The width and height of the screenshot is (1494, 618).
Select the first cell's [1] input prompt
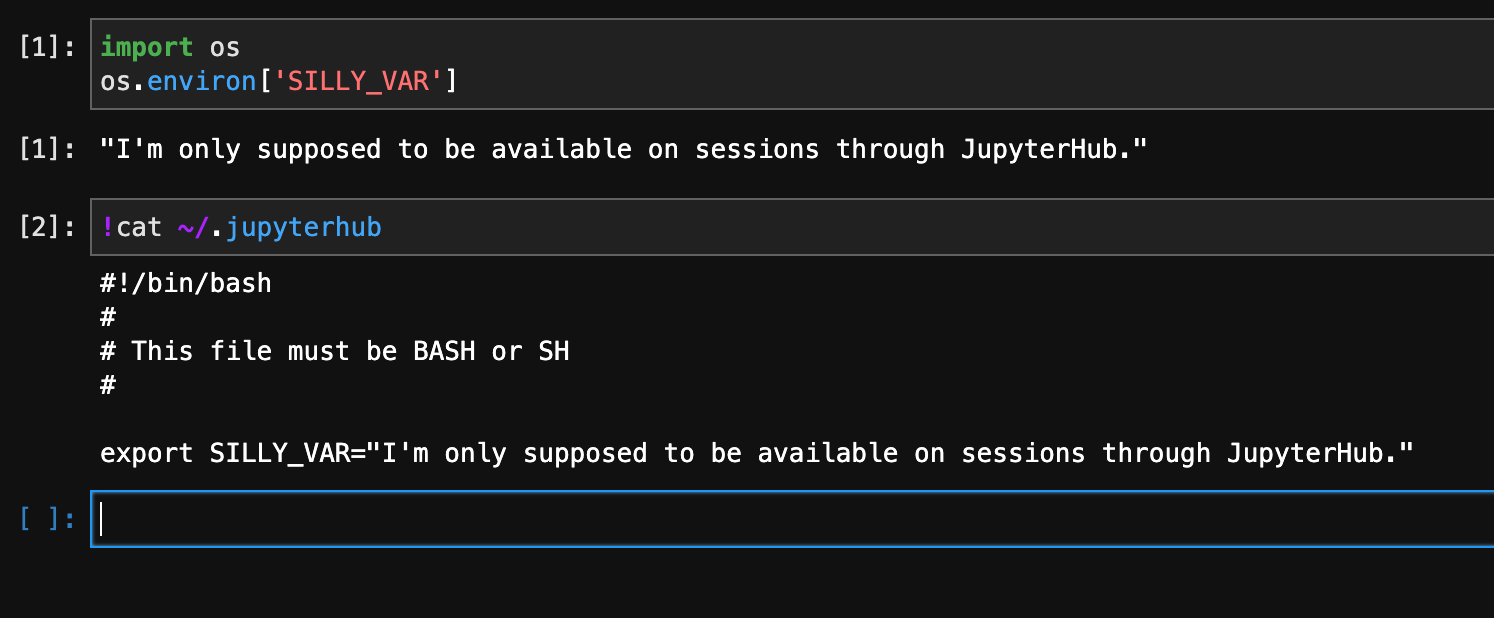point(47,47)
